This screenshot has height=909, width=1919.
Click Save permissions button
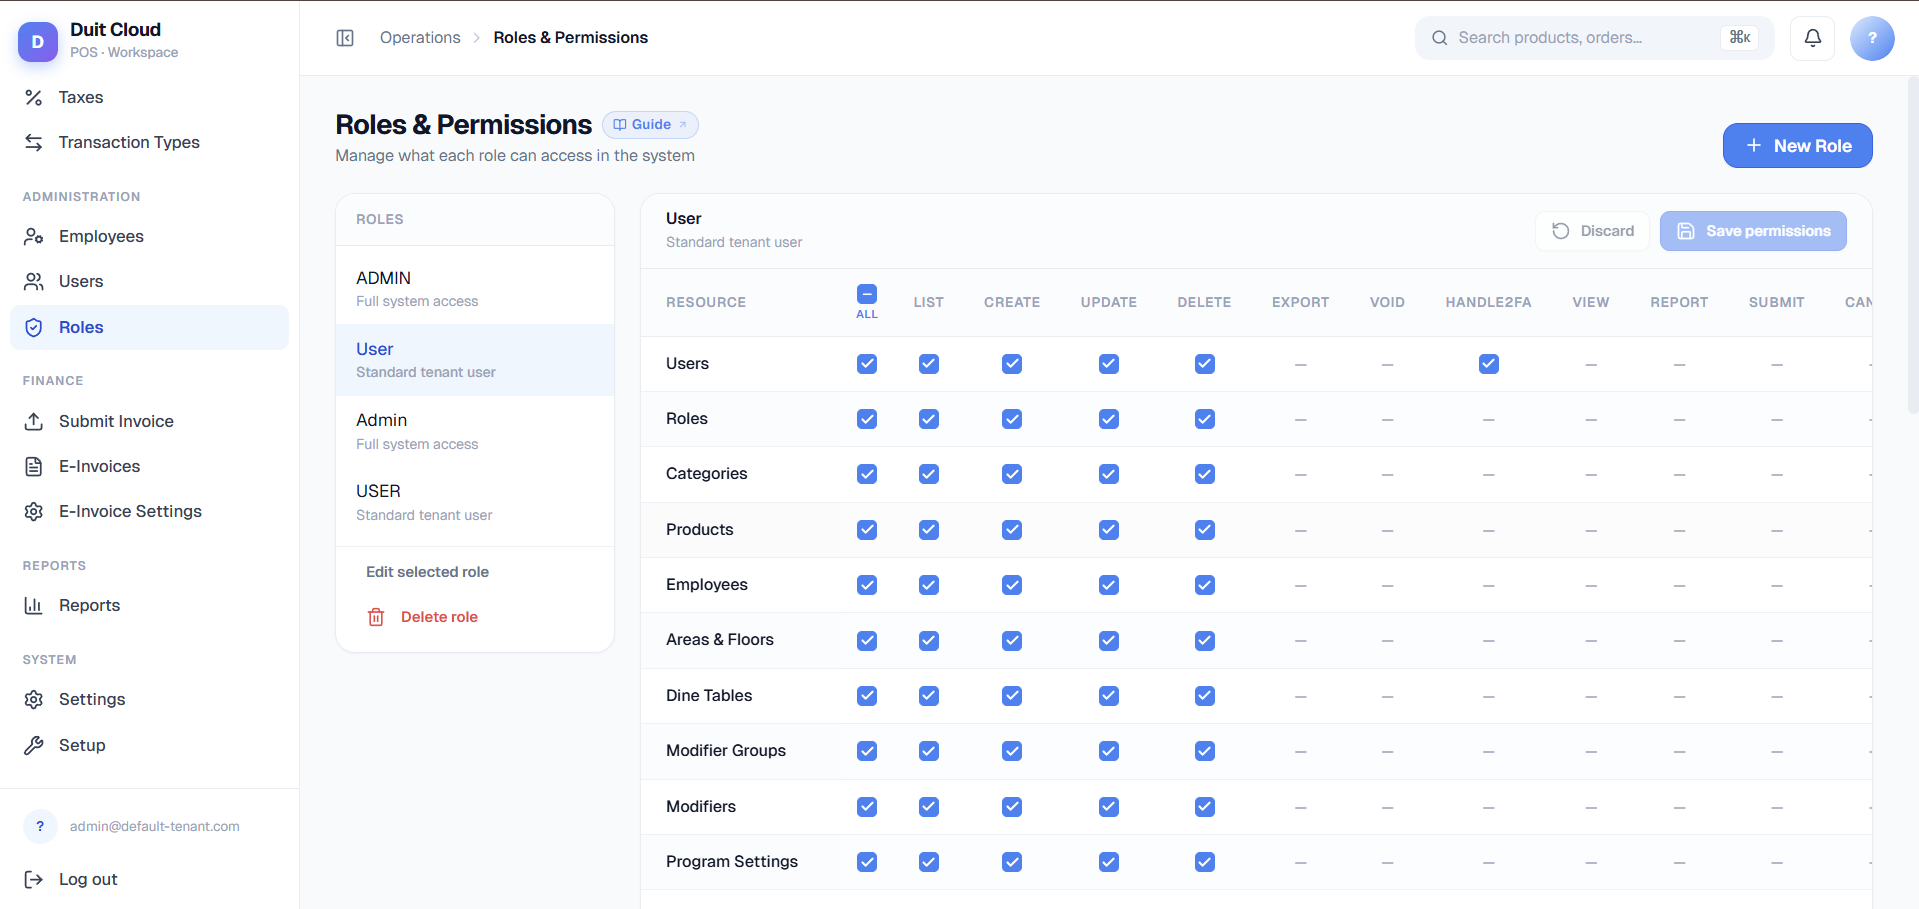(1753, 231)
